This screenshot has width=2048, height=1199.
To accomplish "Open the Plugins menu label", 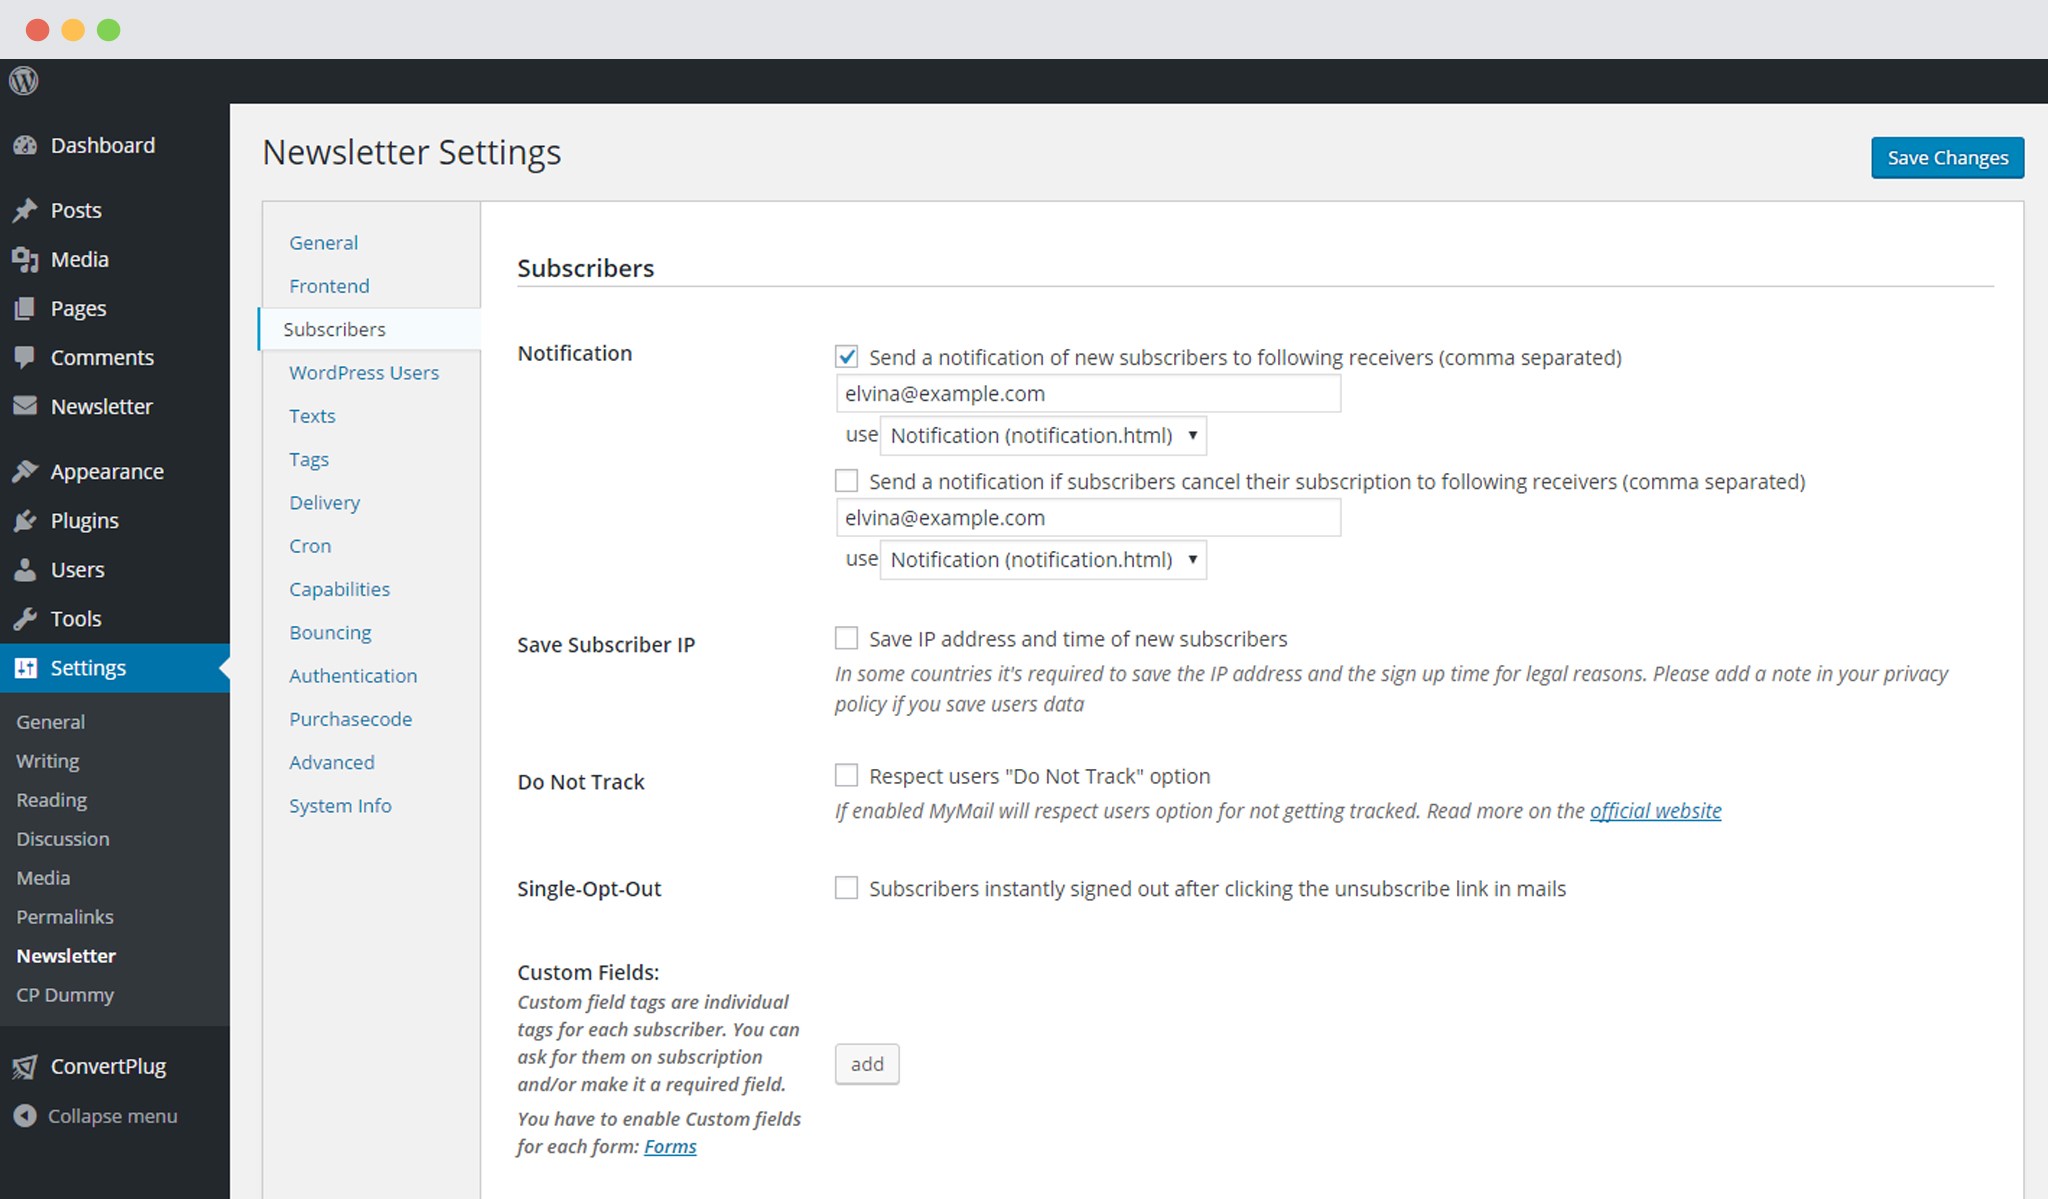I will (85, 521).
